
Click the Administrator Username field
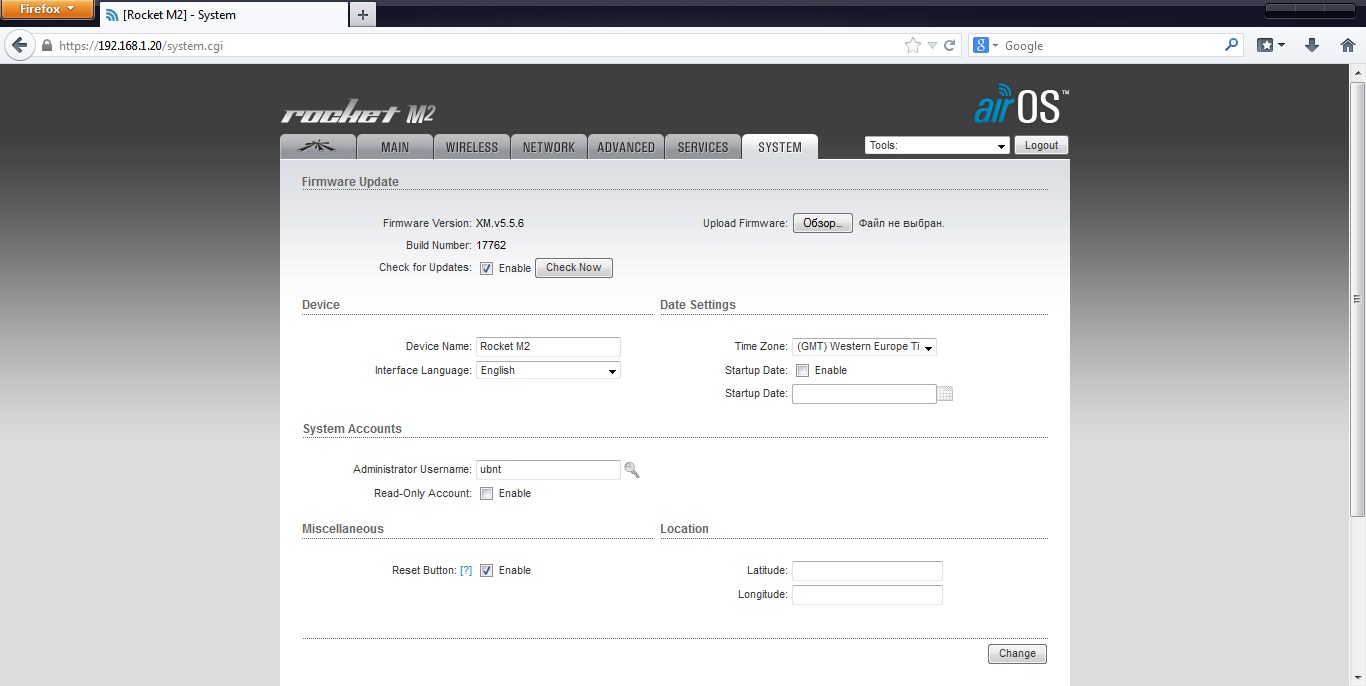[x=548, y=470]
